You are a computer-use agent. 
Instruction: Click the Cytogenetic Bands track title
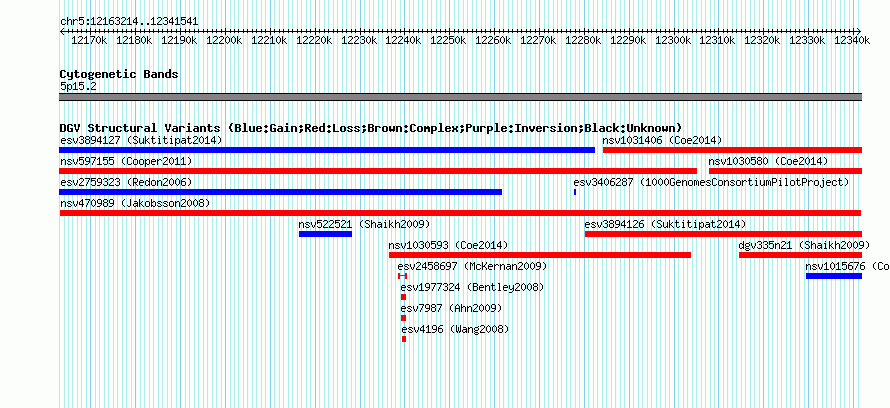(x=119, y=74)
